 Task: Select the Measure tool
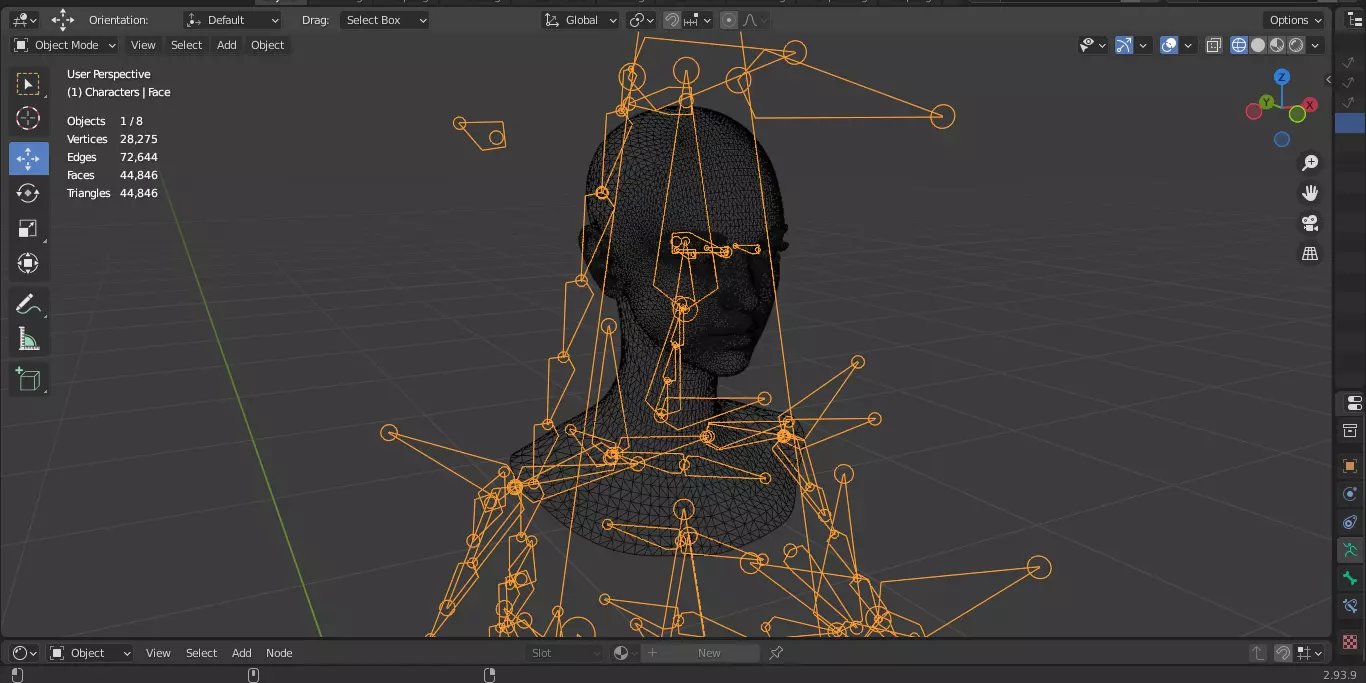click(x=28, y=340)
